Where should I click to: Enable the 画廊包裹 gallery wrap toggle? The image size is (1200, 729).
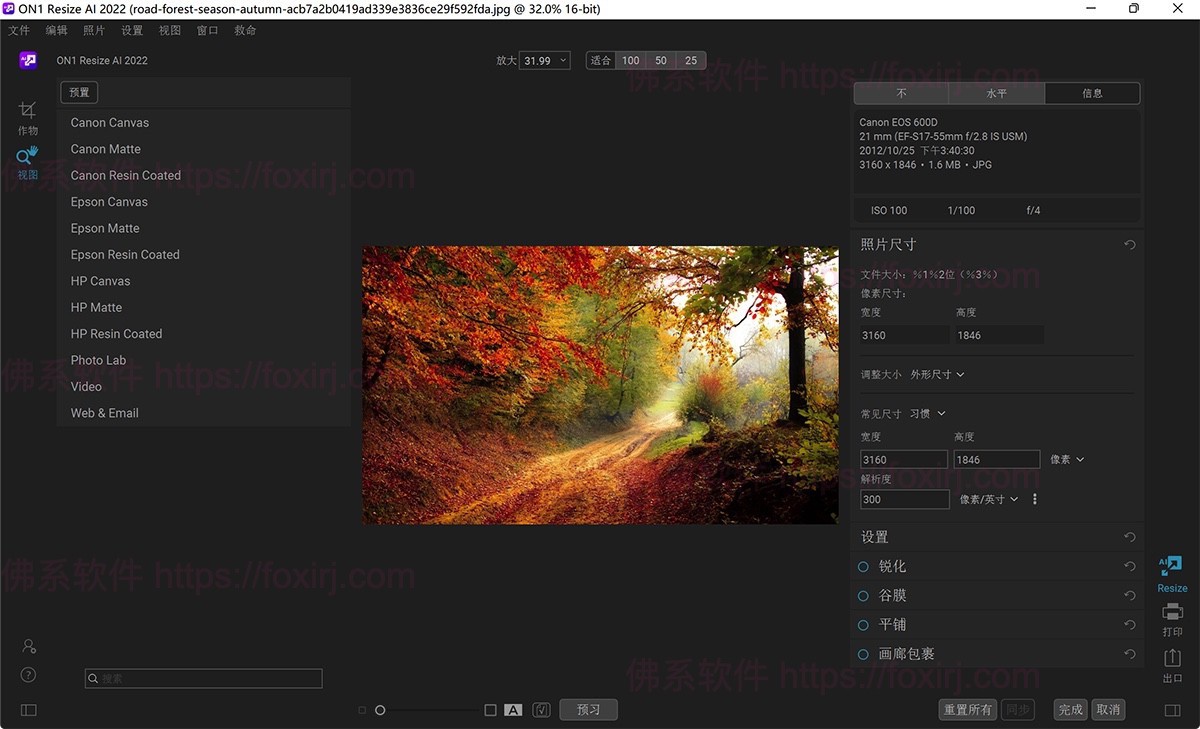(x=862, y=653)
